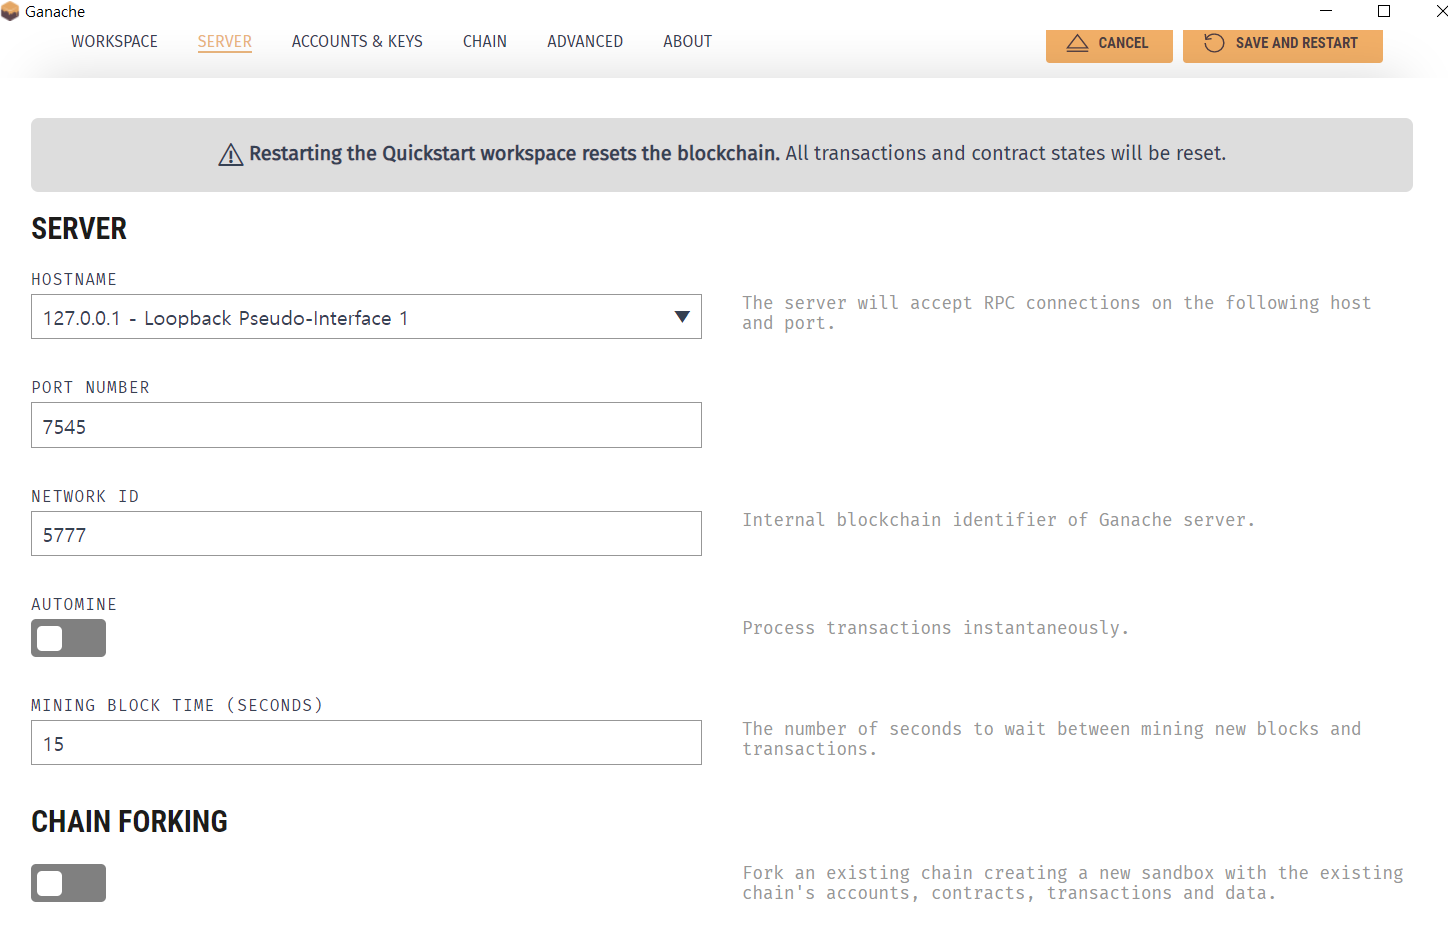Close the Ganache window
Screen dimensions: 1448x949
1440,11
